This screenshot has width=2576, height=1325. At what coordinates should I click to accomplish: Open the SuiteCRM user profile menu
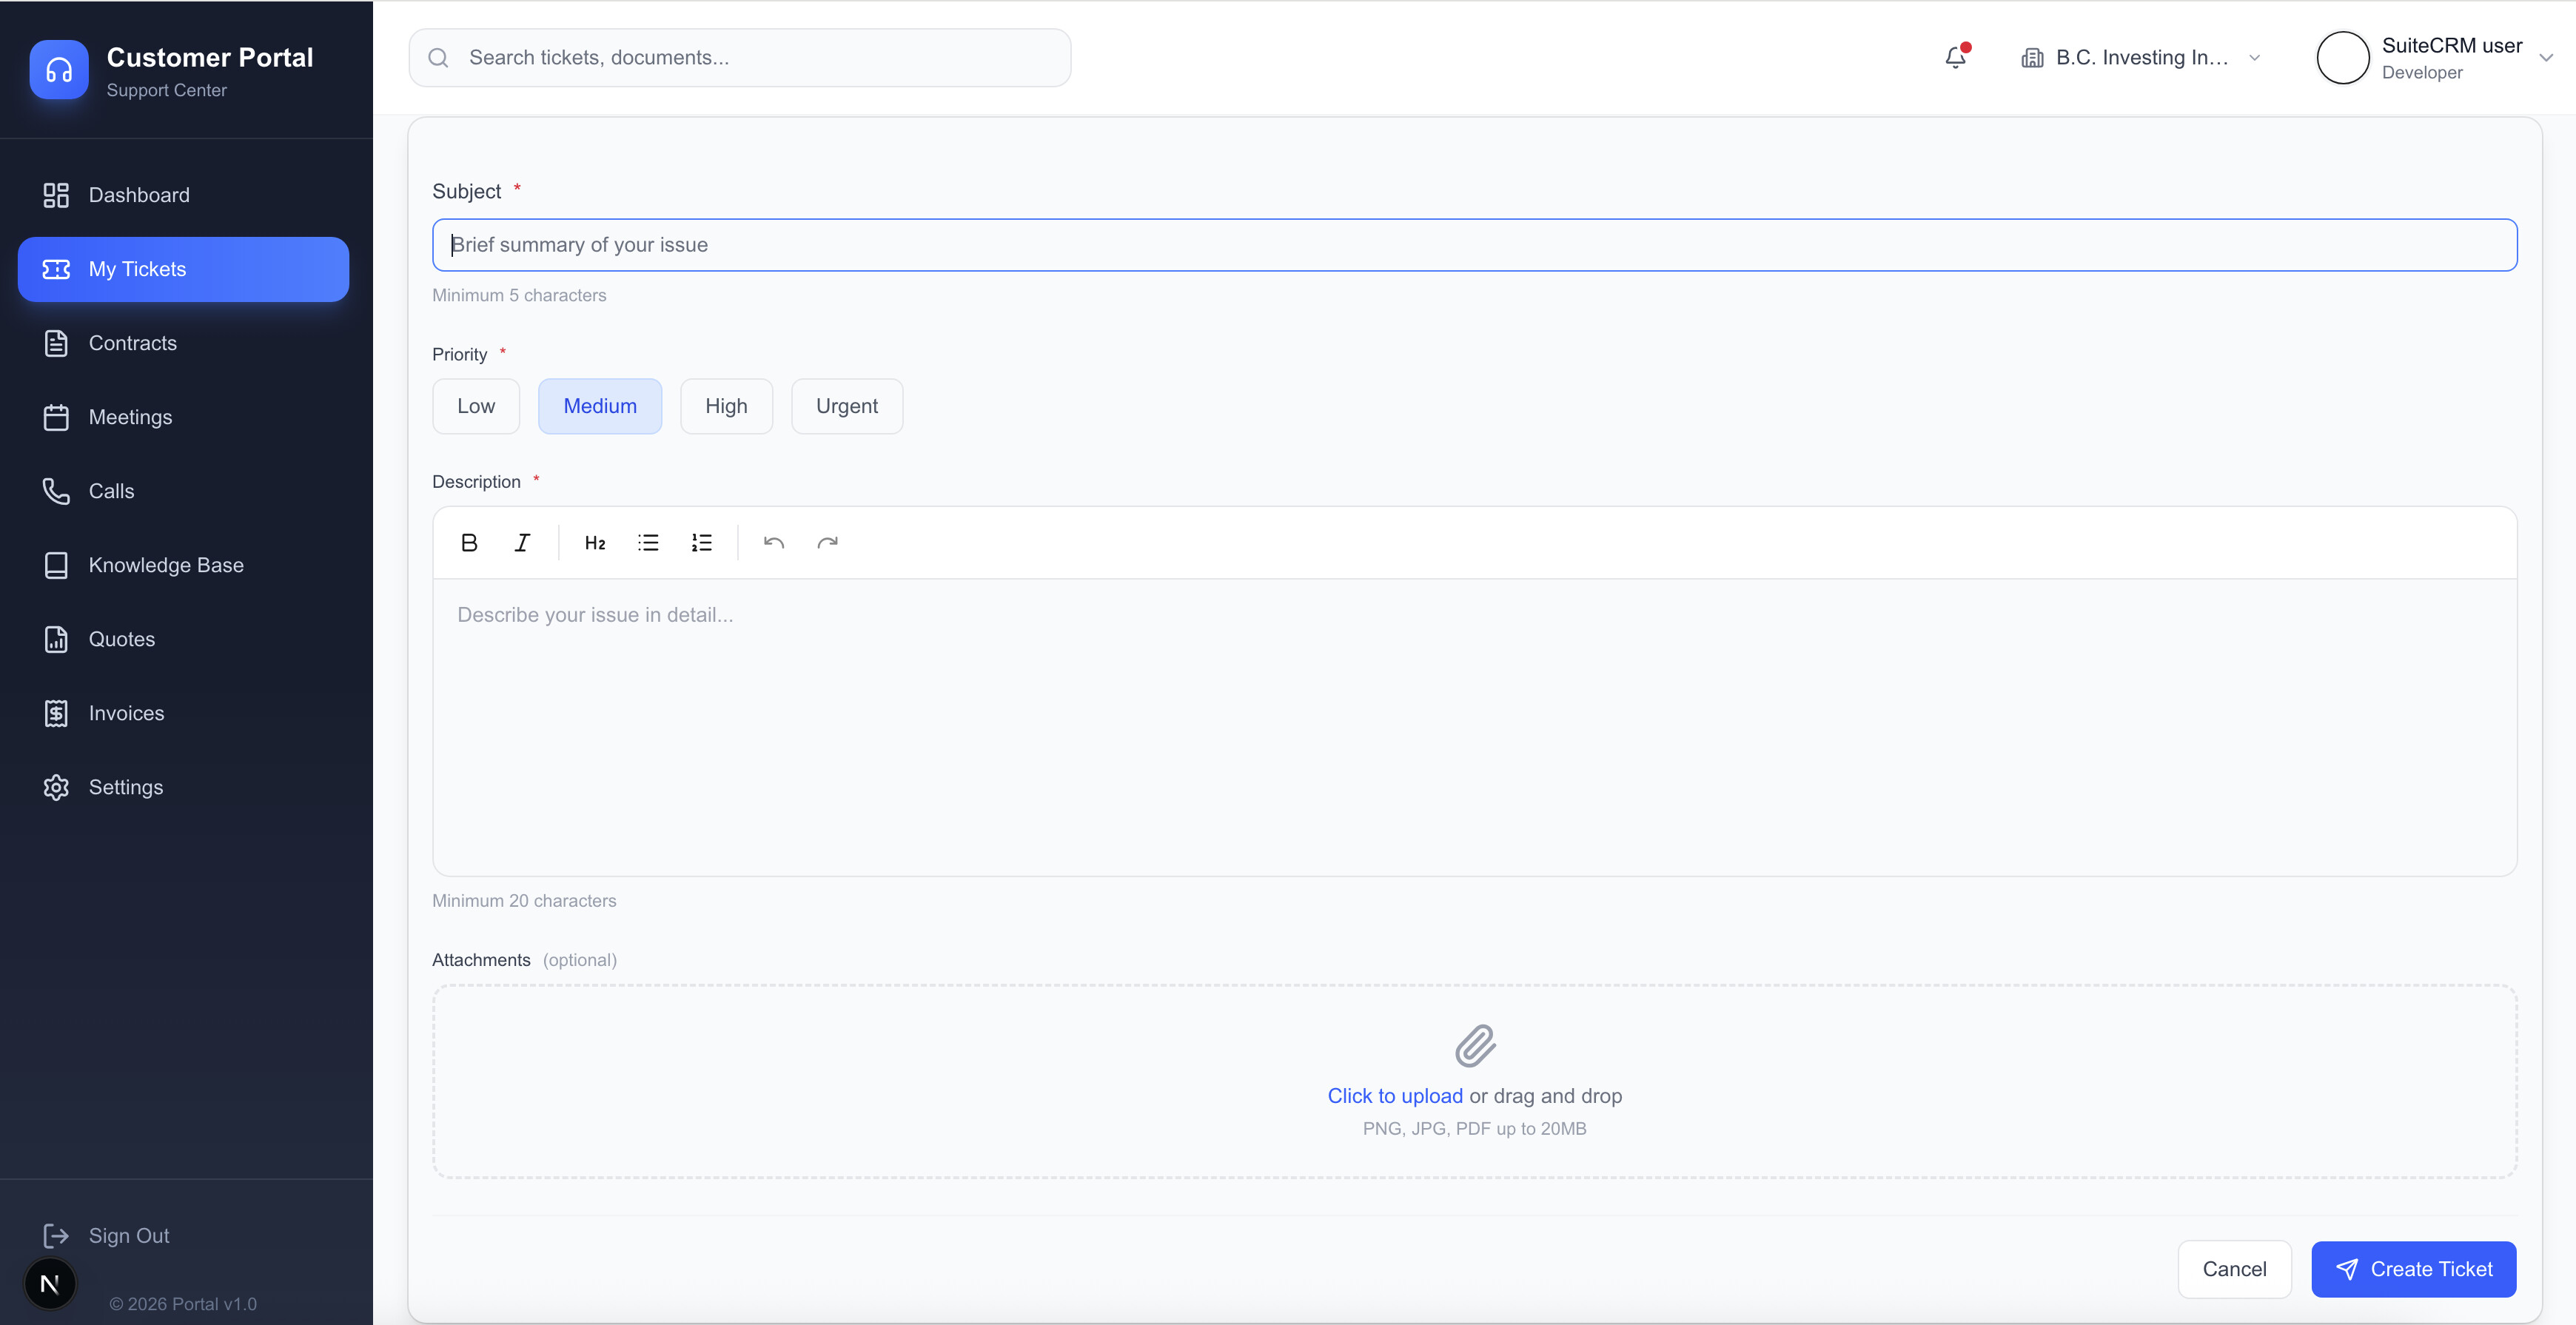(2451, 58)
